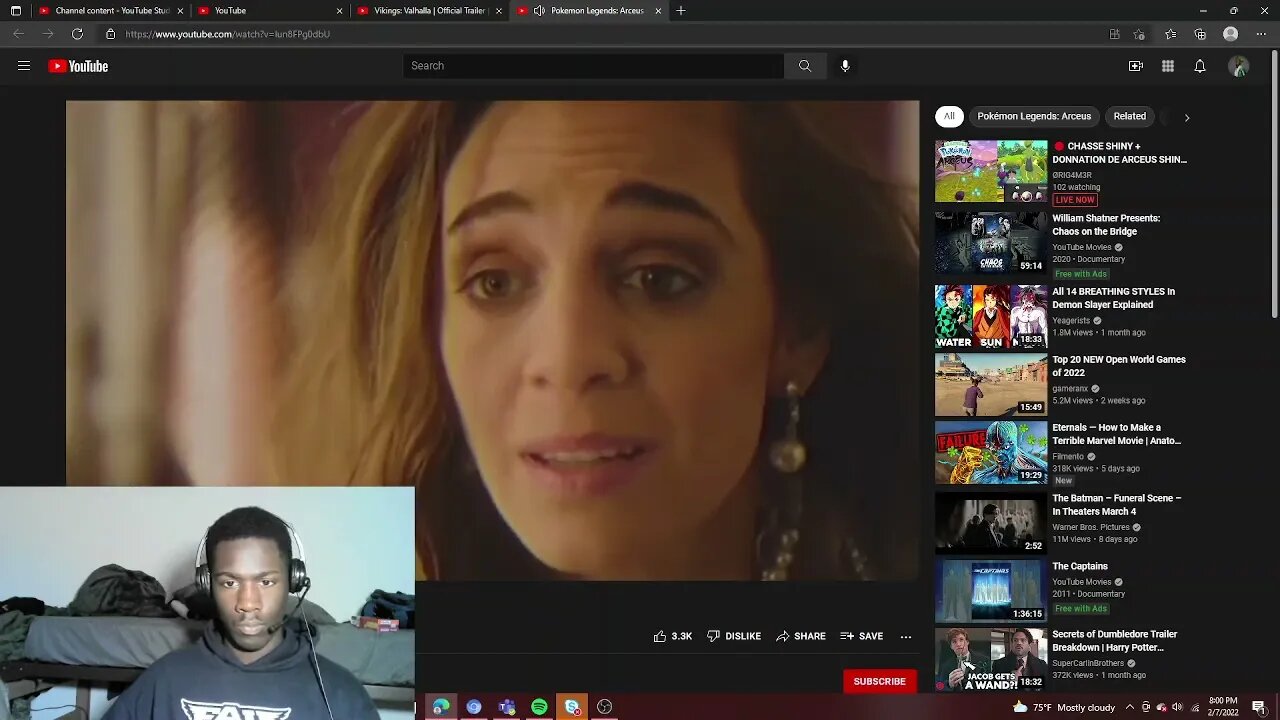
Task: Open Secrets of Dumbledore Trailer Breakdown
Action: [1115, 641]
